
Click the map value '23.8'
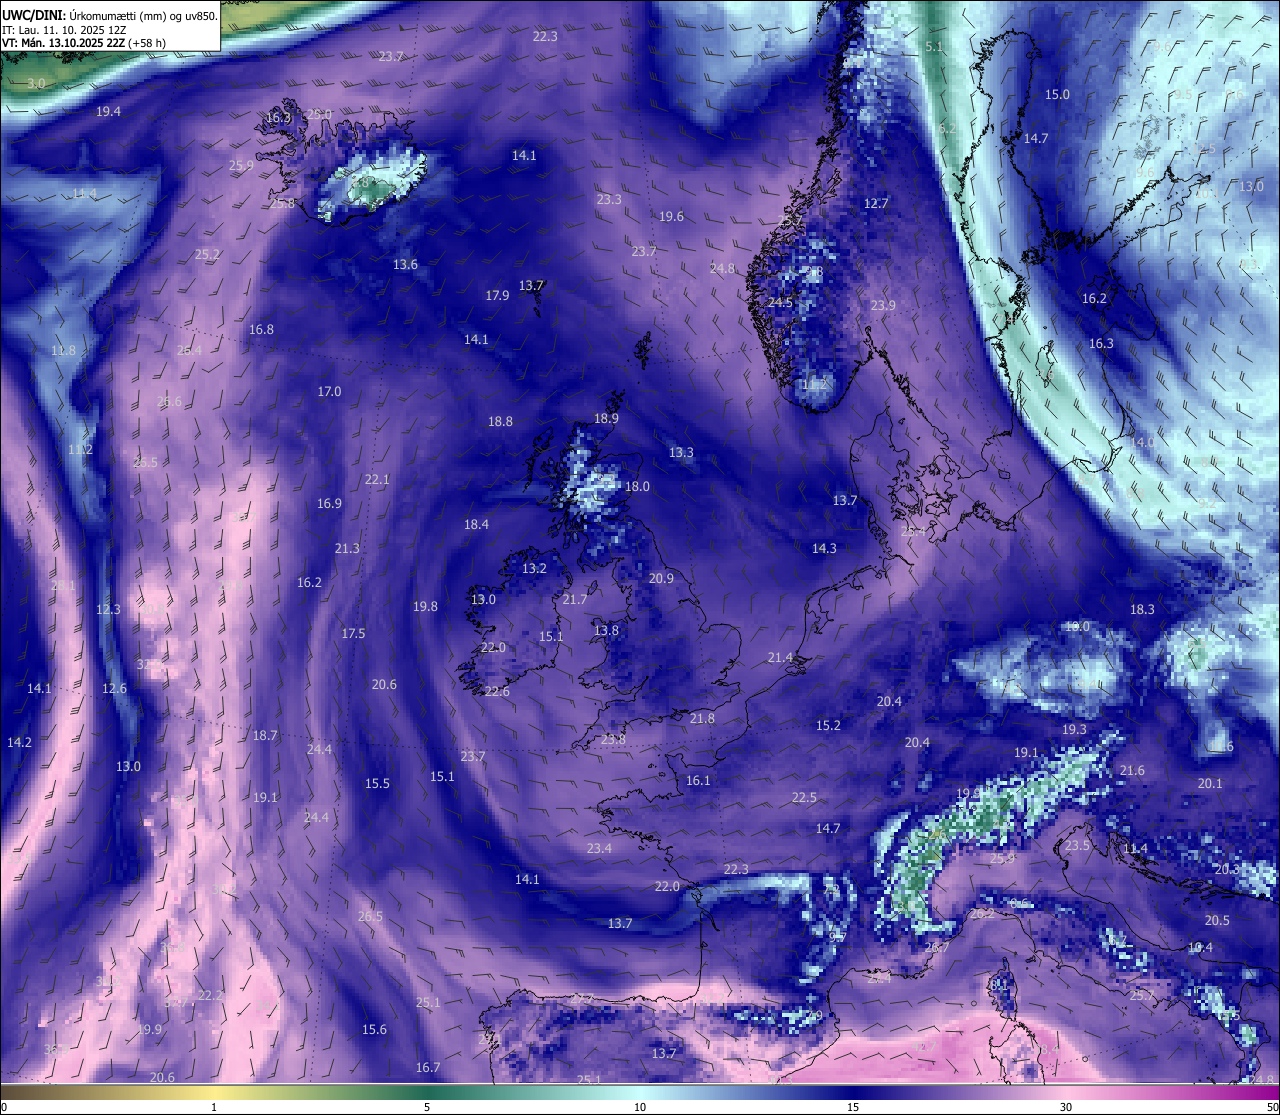613,740
